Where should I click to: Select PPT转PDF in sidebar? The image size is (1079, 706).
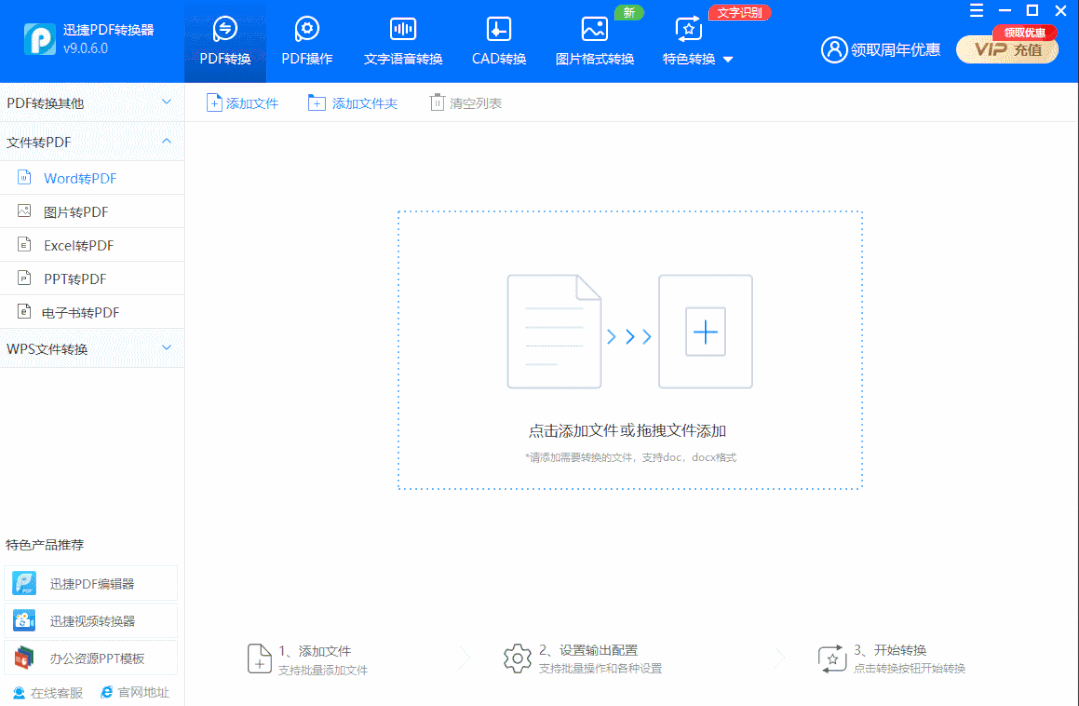92,279
